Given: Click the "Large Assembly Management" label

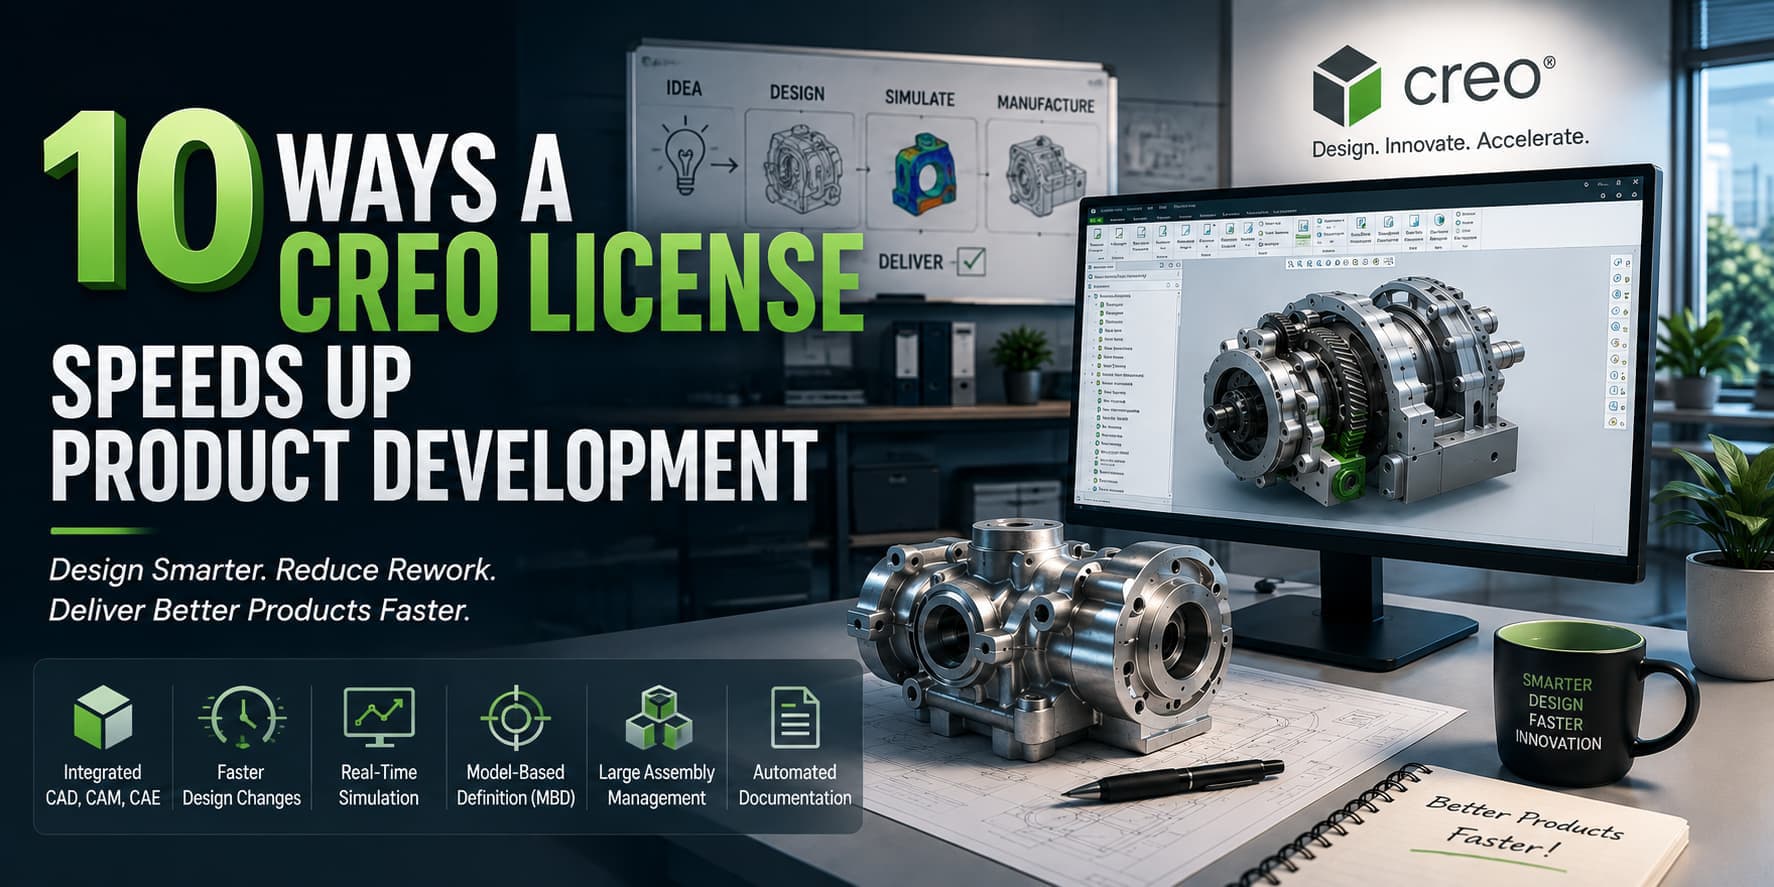Looking at the screenshot, I should [656, 785].
